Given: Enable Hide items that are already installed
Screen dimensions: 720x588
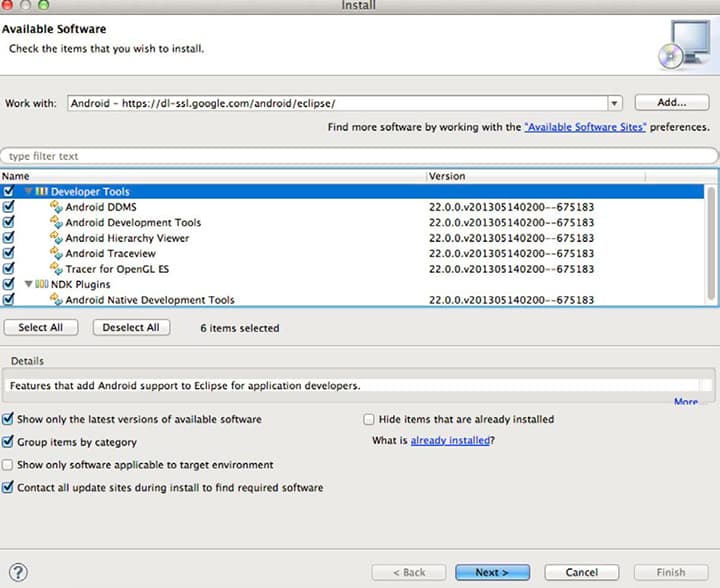Looking at the screenshot, I should click(369, 419).
